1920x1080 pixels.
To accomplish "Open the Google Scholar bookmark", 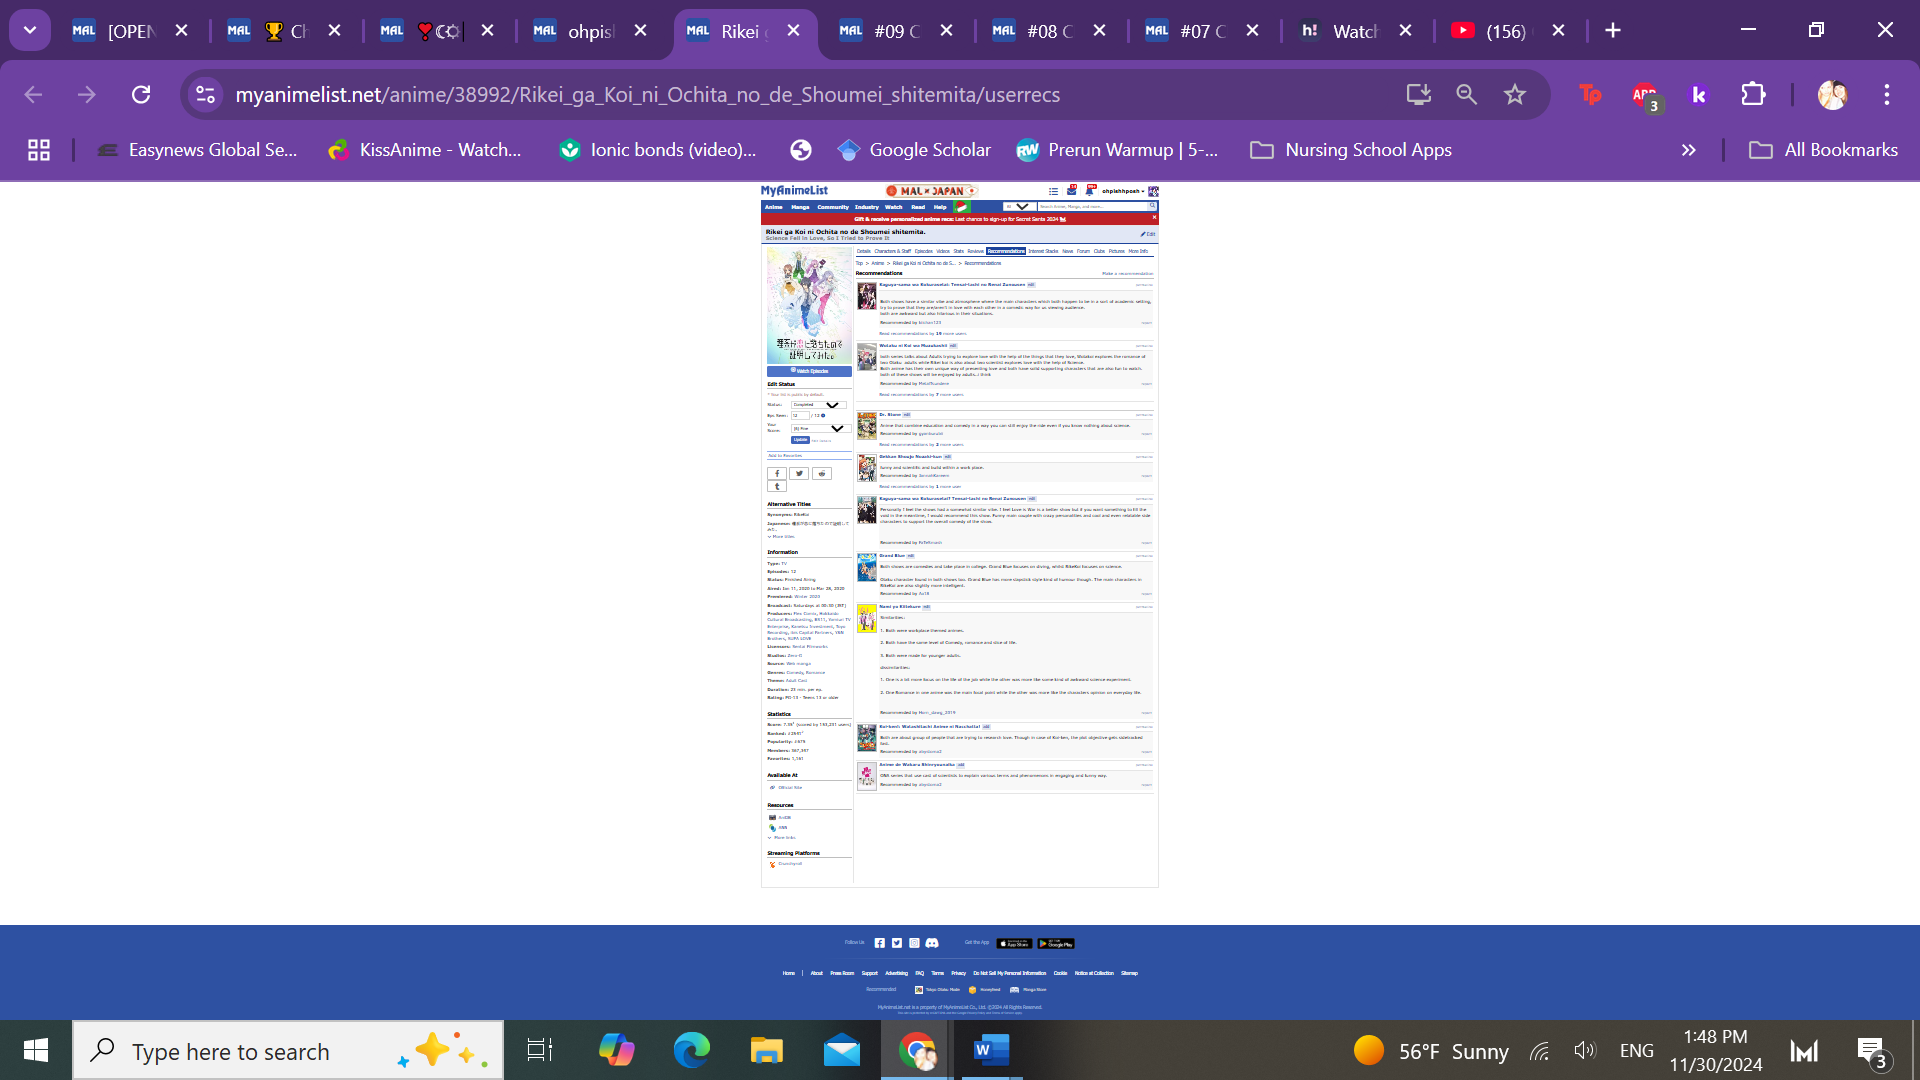I will tap(914, 150).
